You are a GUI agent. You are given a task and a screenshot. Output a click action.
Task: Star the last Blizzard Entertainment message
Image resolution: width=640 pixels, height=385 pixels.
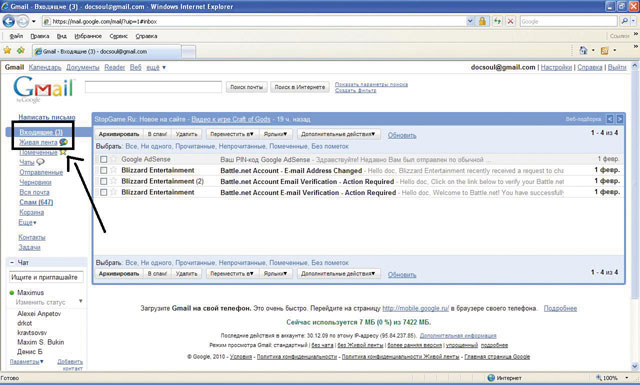(113, 192)
